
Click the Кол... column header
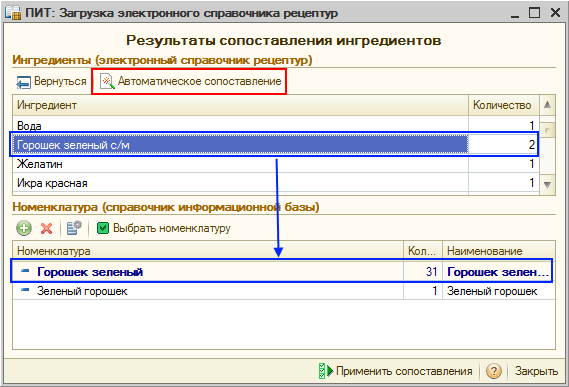[x=423, y=251]
